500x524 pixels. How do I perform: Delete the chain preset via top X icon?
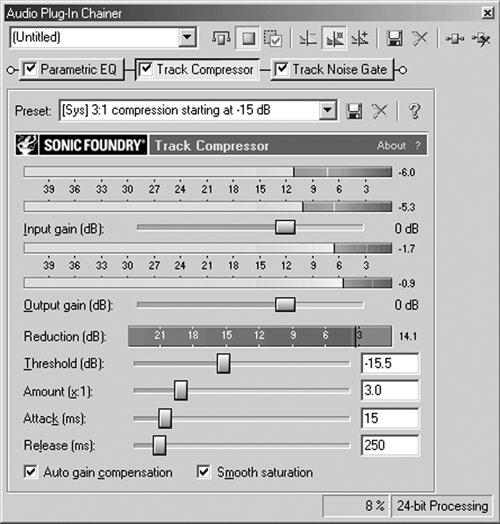pos(420,38)
